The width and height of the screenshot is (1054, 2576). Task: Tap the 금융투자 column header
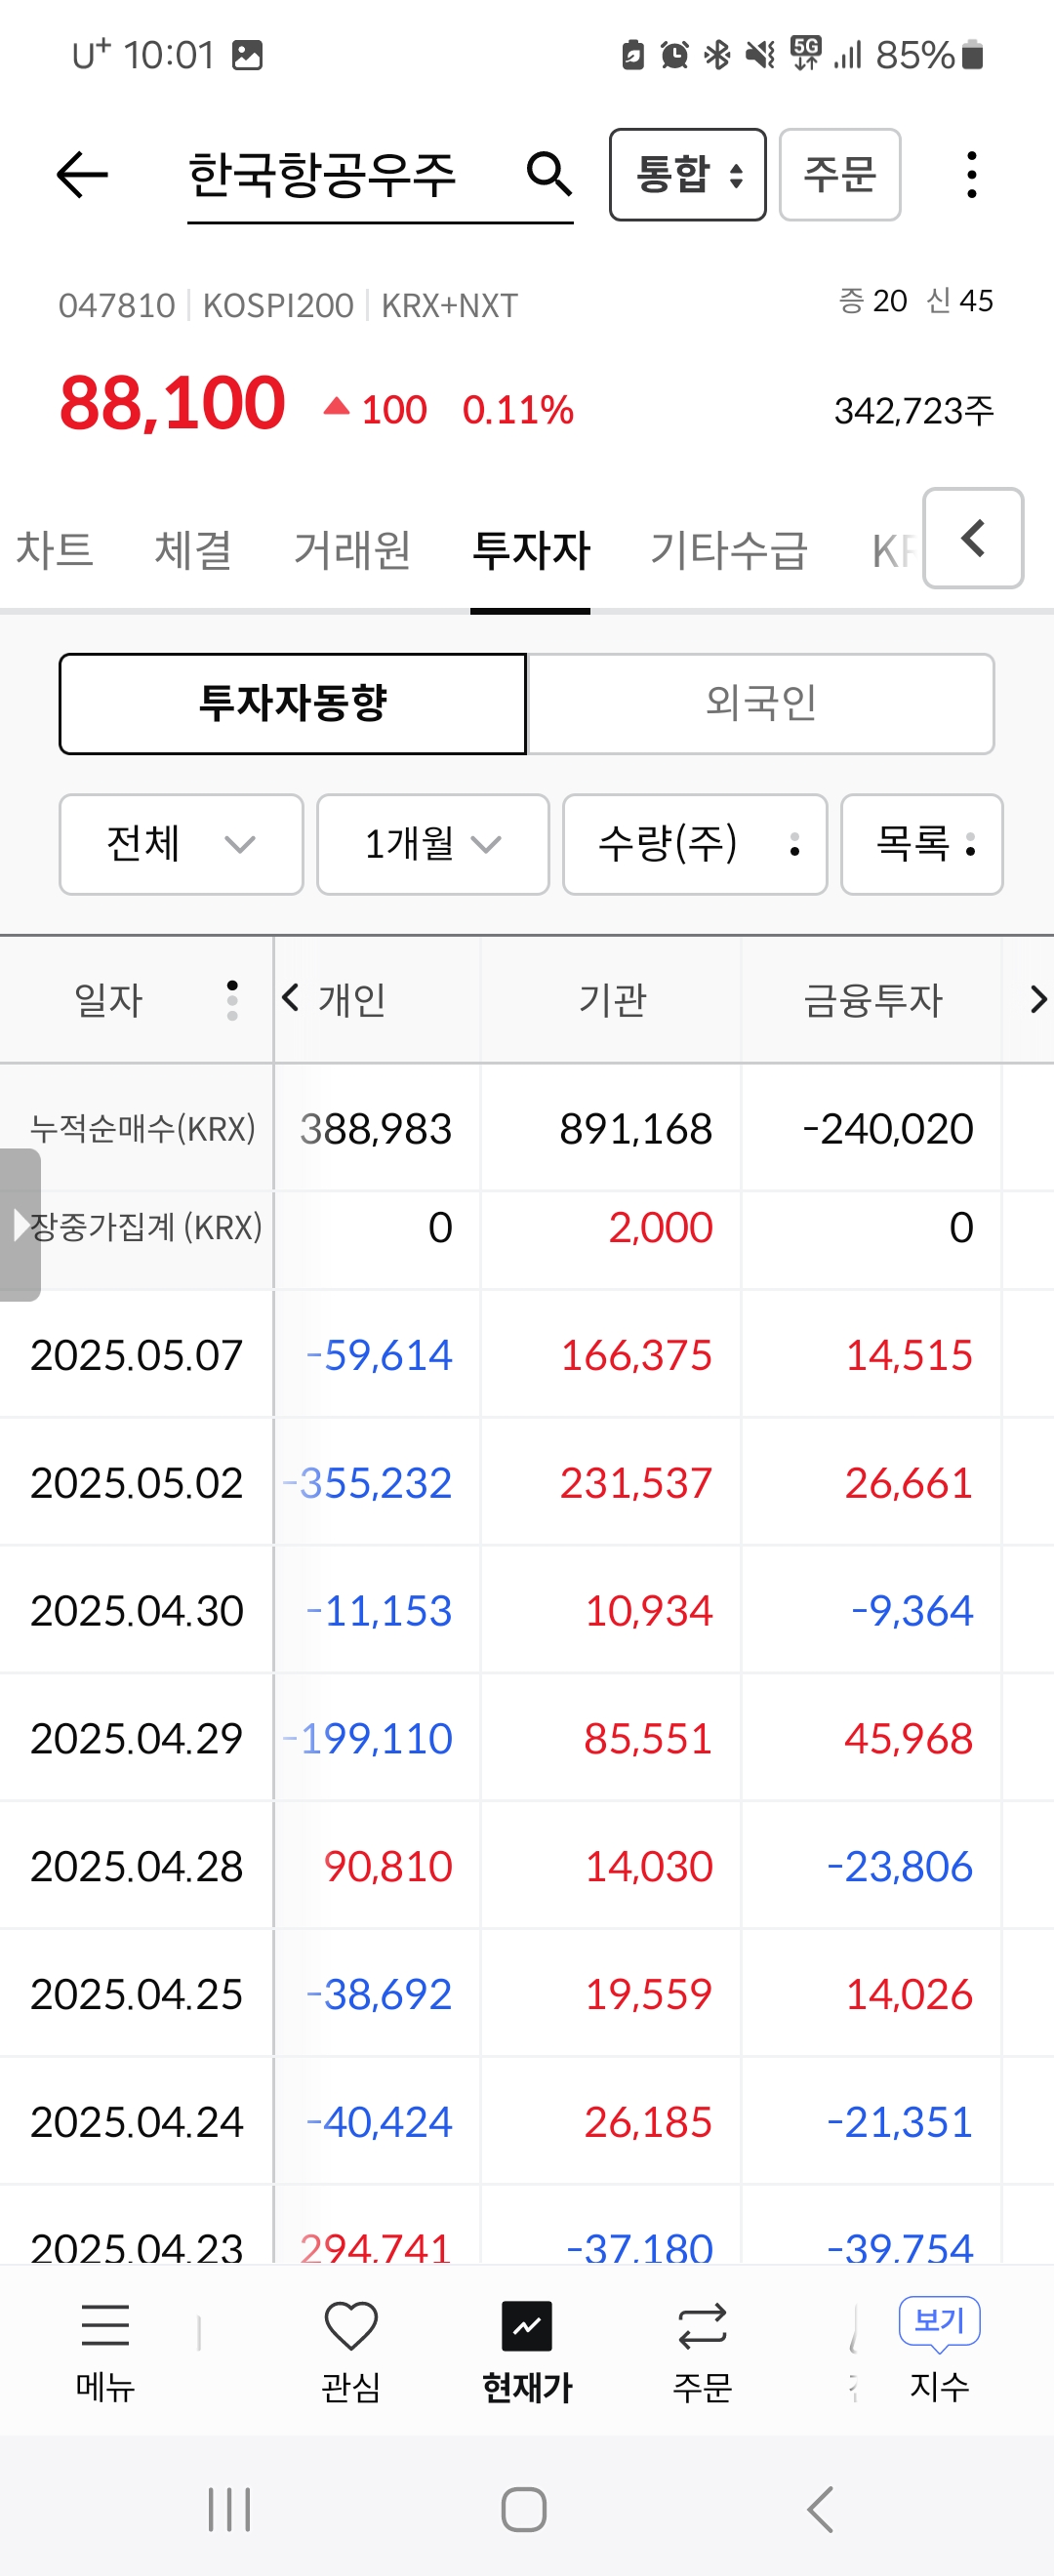pyautogui.click(x=873, y=999)
